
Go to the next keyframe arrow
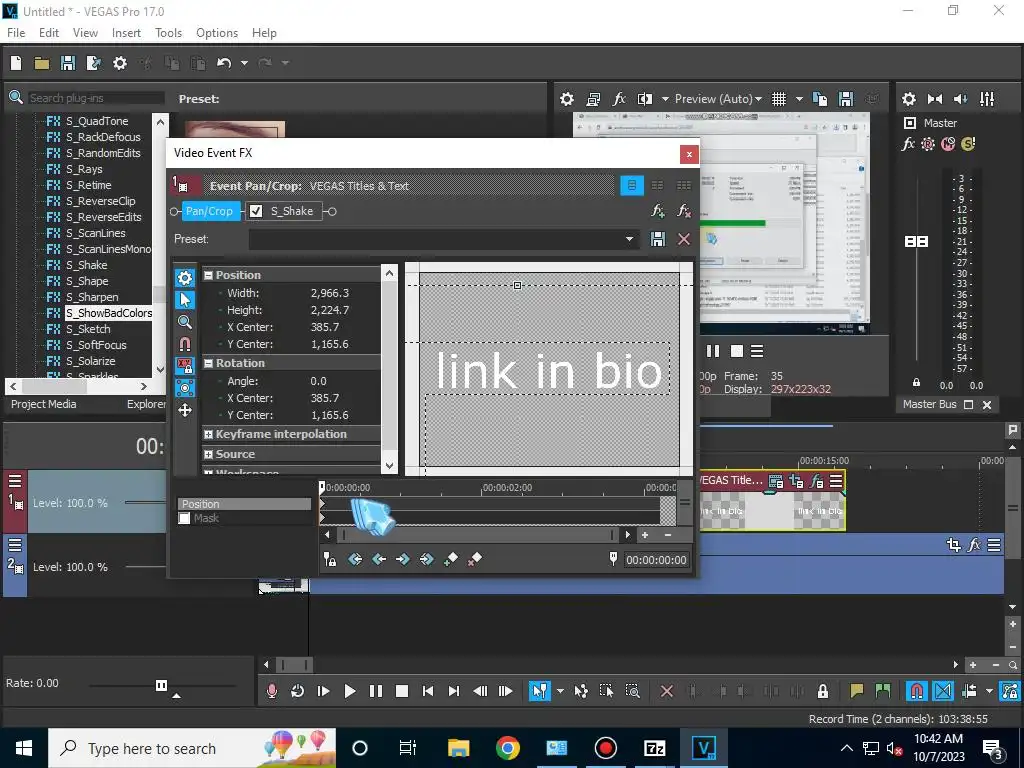pyautogui.click(x=403, y=559)
